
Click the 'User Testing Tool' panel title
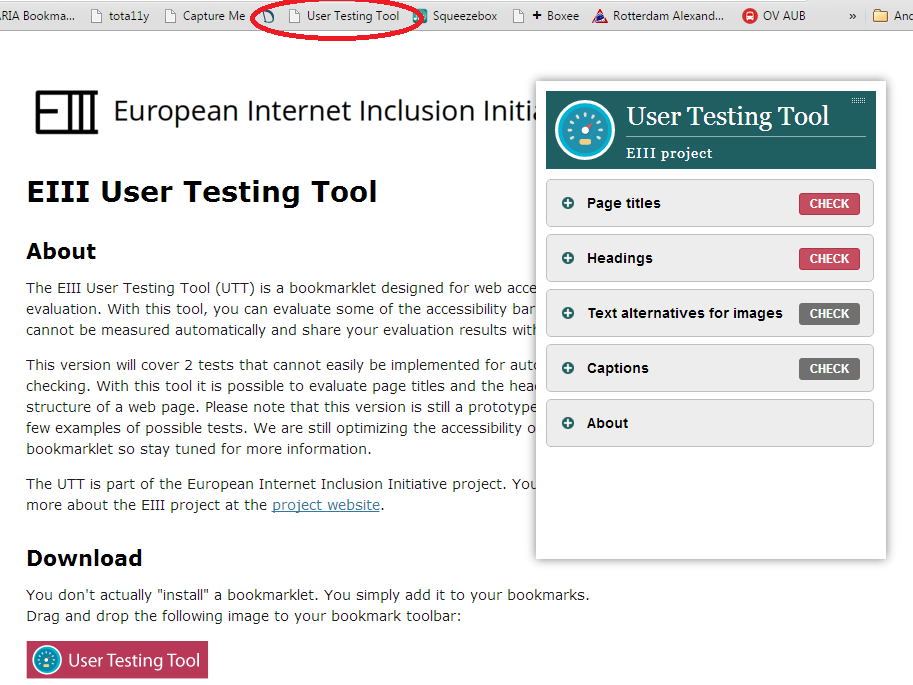[x=728, y=116]
